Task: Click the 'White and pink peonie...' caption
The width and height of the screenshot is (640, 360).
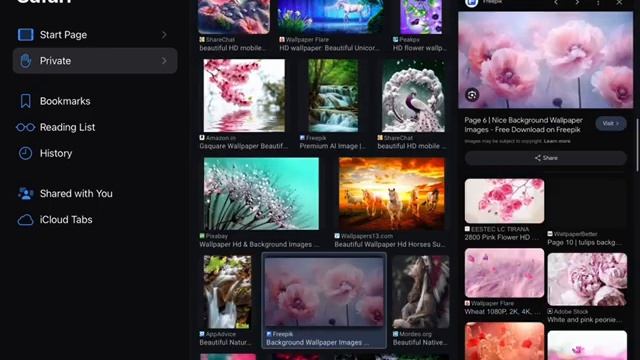Action: [584, 320]
